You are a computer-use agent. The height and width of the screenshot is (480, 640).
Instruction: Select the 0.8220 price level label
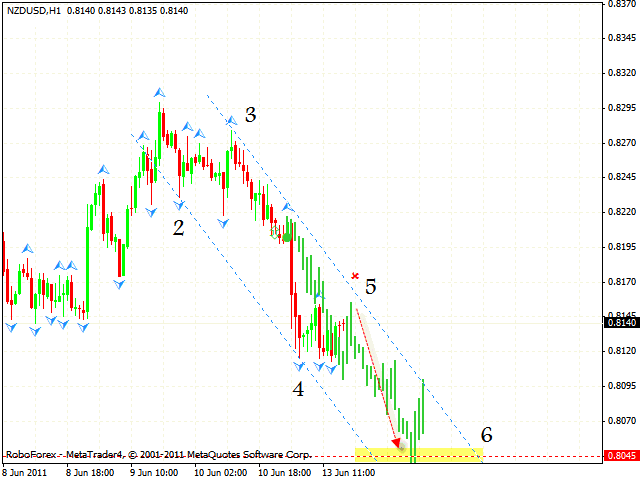(x=622, y=212)
